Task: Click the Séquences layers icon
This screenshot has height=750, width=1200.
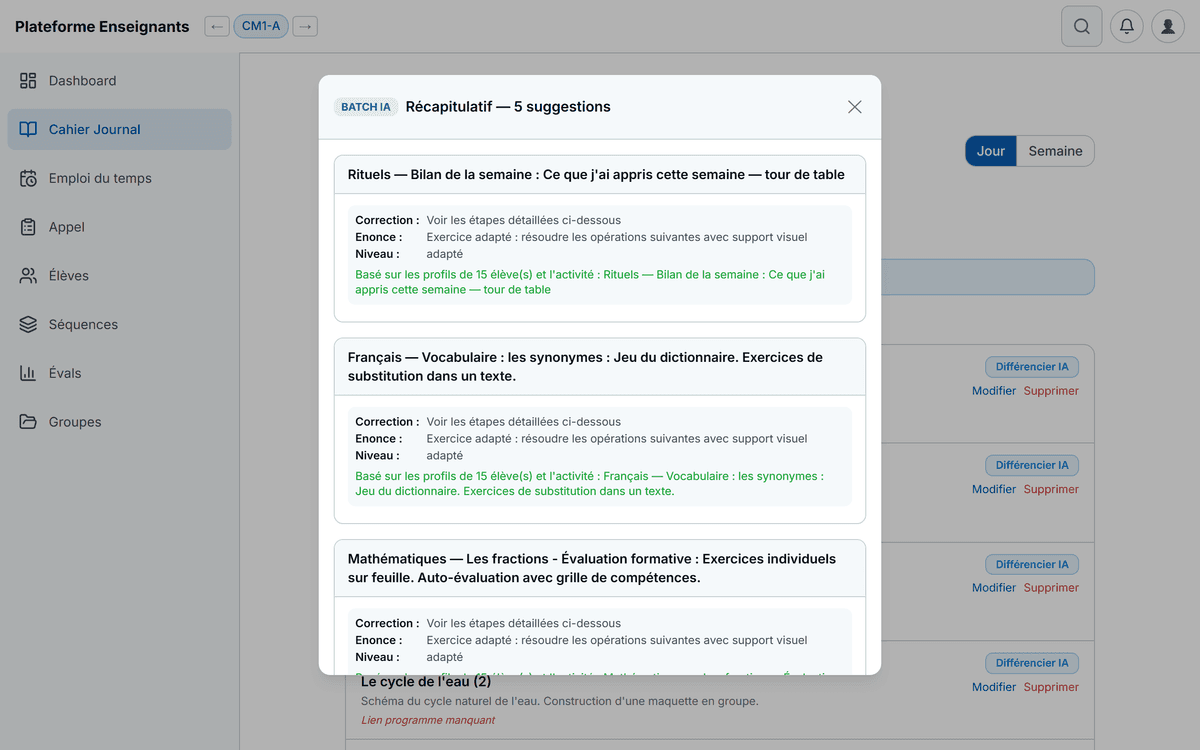Action: click(28, 325)
